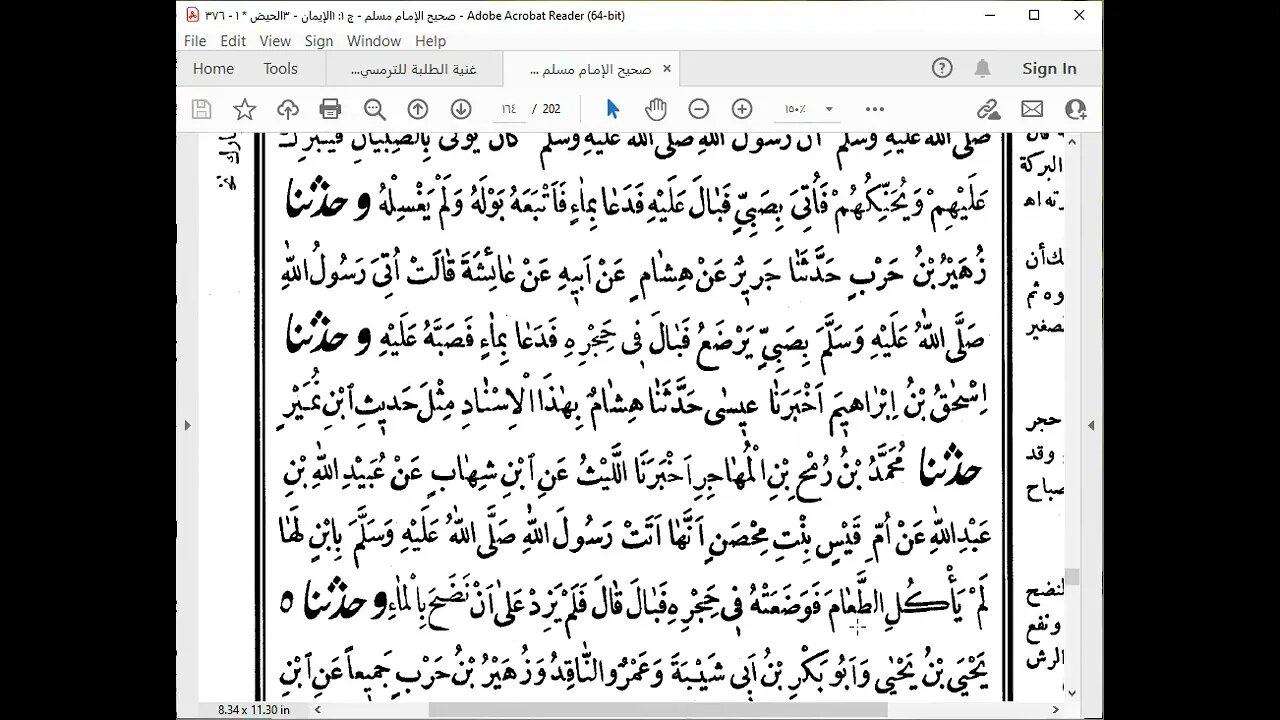
Task: Open the Help question mark icon
Action: coord(942,68)
